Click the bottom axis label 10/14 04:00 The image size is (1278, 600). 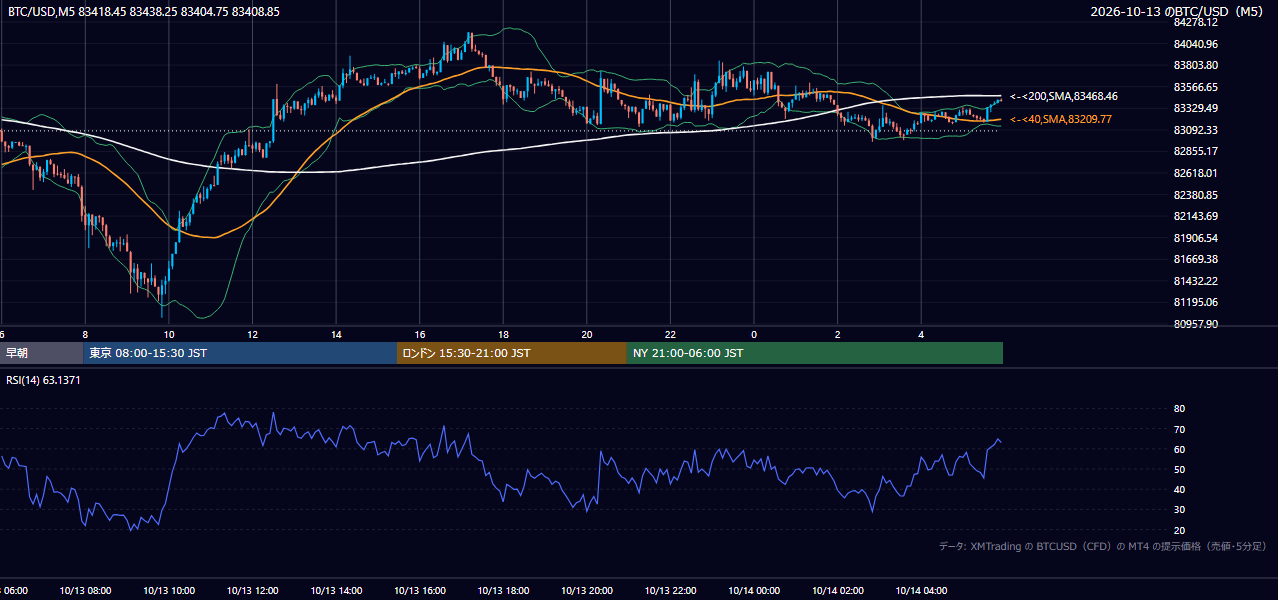(921, 590)
